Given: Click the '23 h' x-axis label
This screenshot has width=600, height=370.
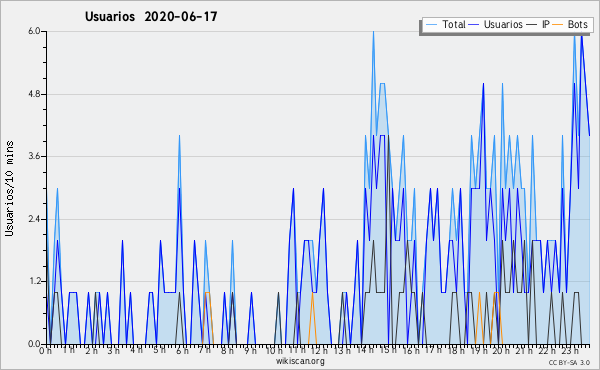Looking at the screenshot, I should click(x=570, y=350).
